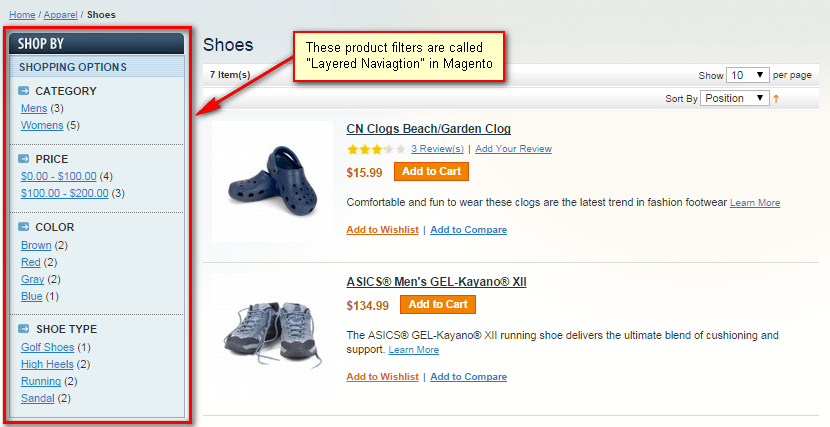Open the Sort By Position dropdown
Viewport: 830px width, 427px height.
(734, 98)
